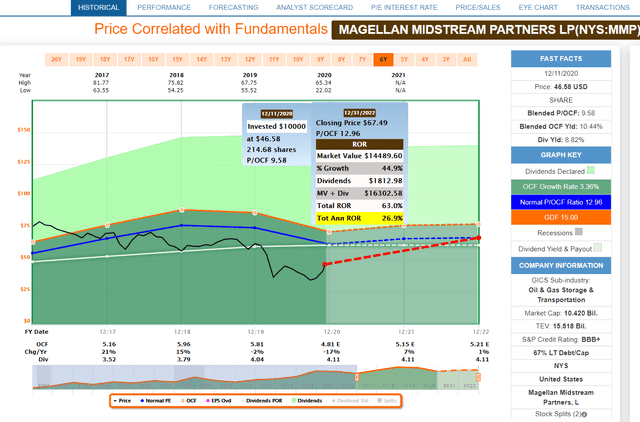This screenshot has width=640, height=422.
Task: Toggle the Price line in legend
Action: pos(122,401)
